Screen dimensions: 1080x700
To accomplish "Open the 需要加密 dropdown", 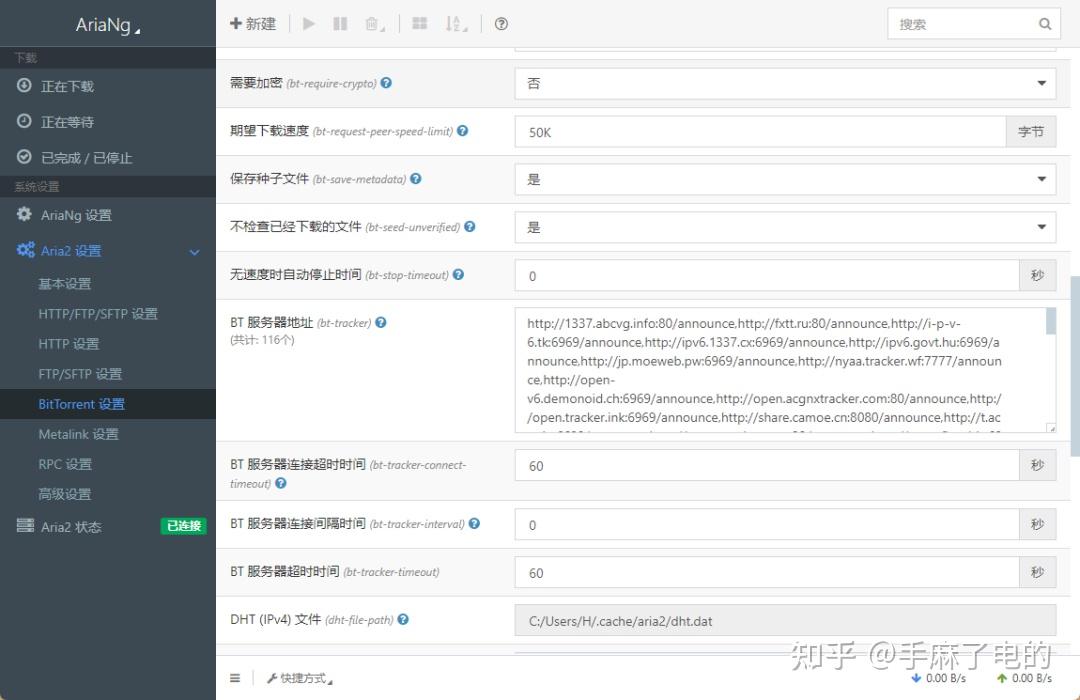I will coord(785,83).
